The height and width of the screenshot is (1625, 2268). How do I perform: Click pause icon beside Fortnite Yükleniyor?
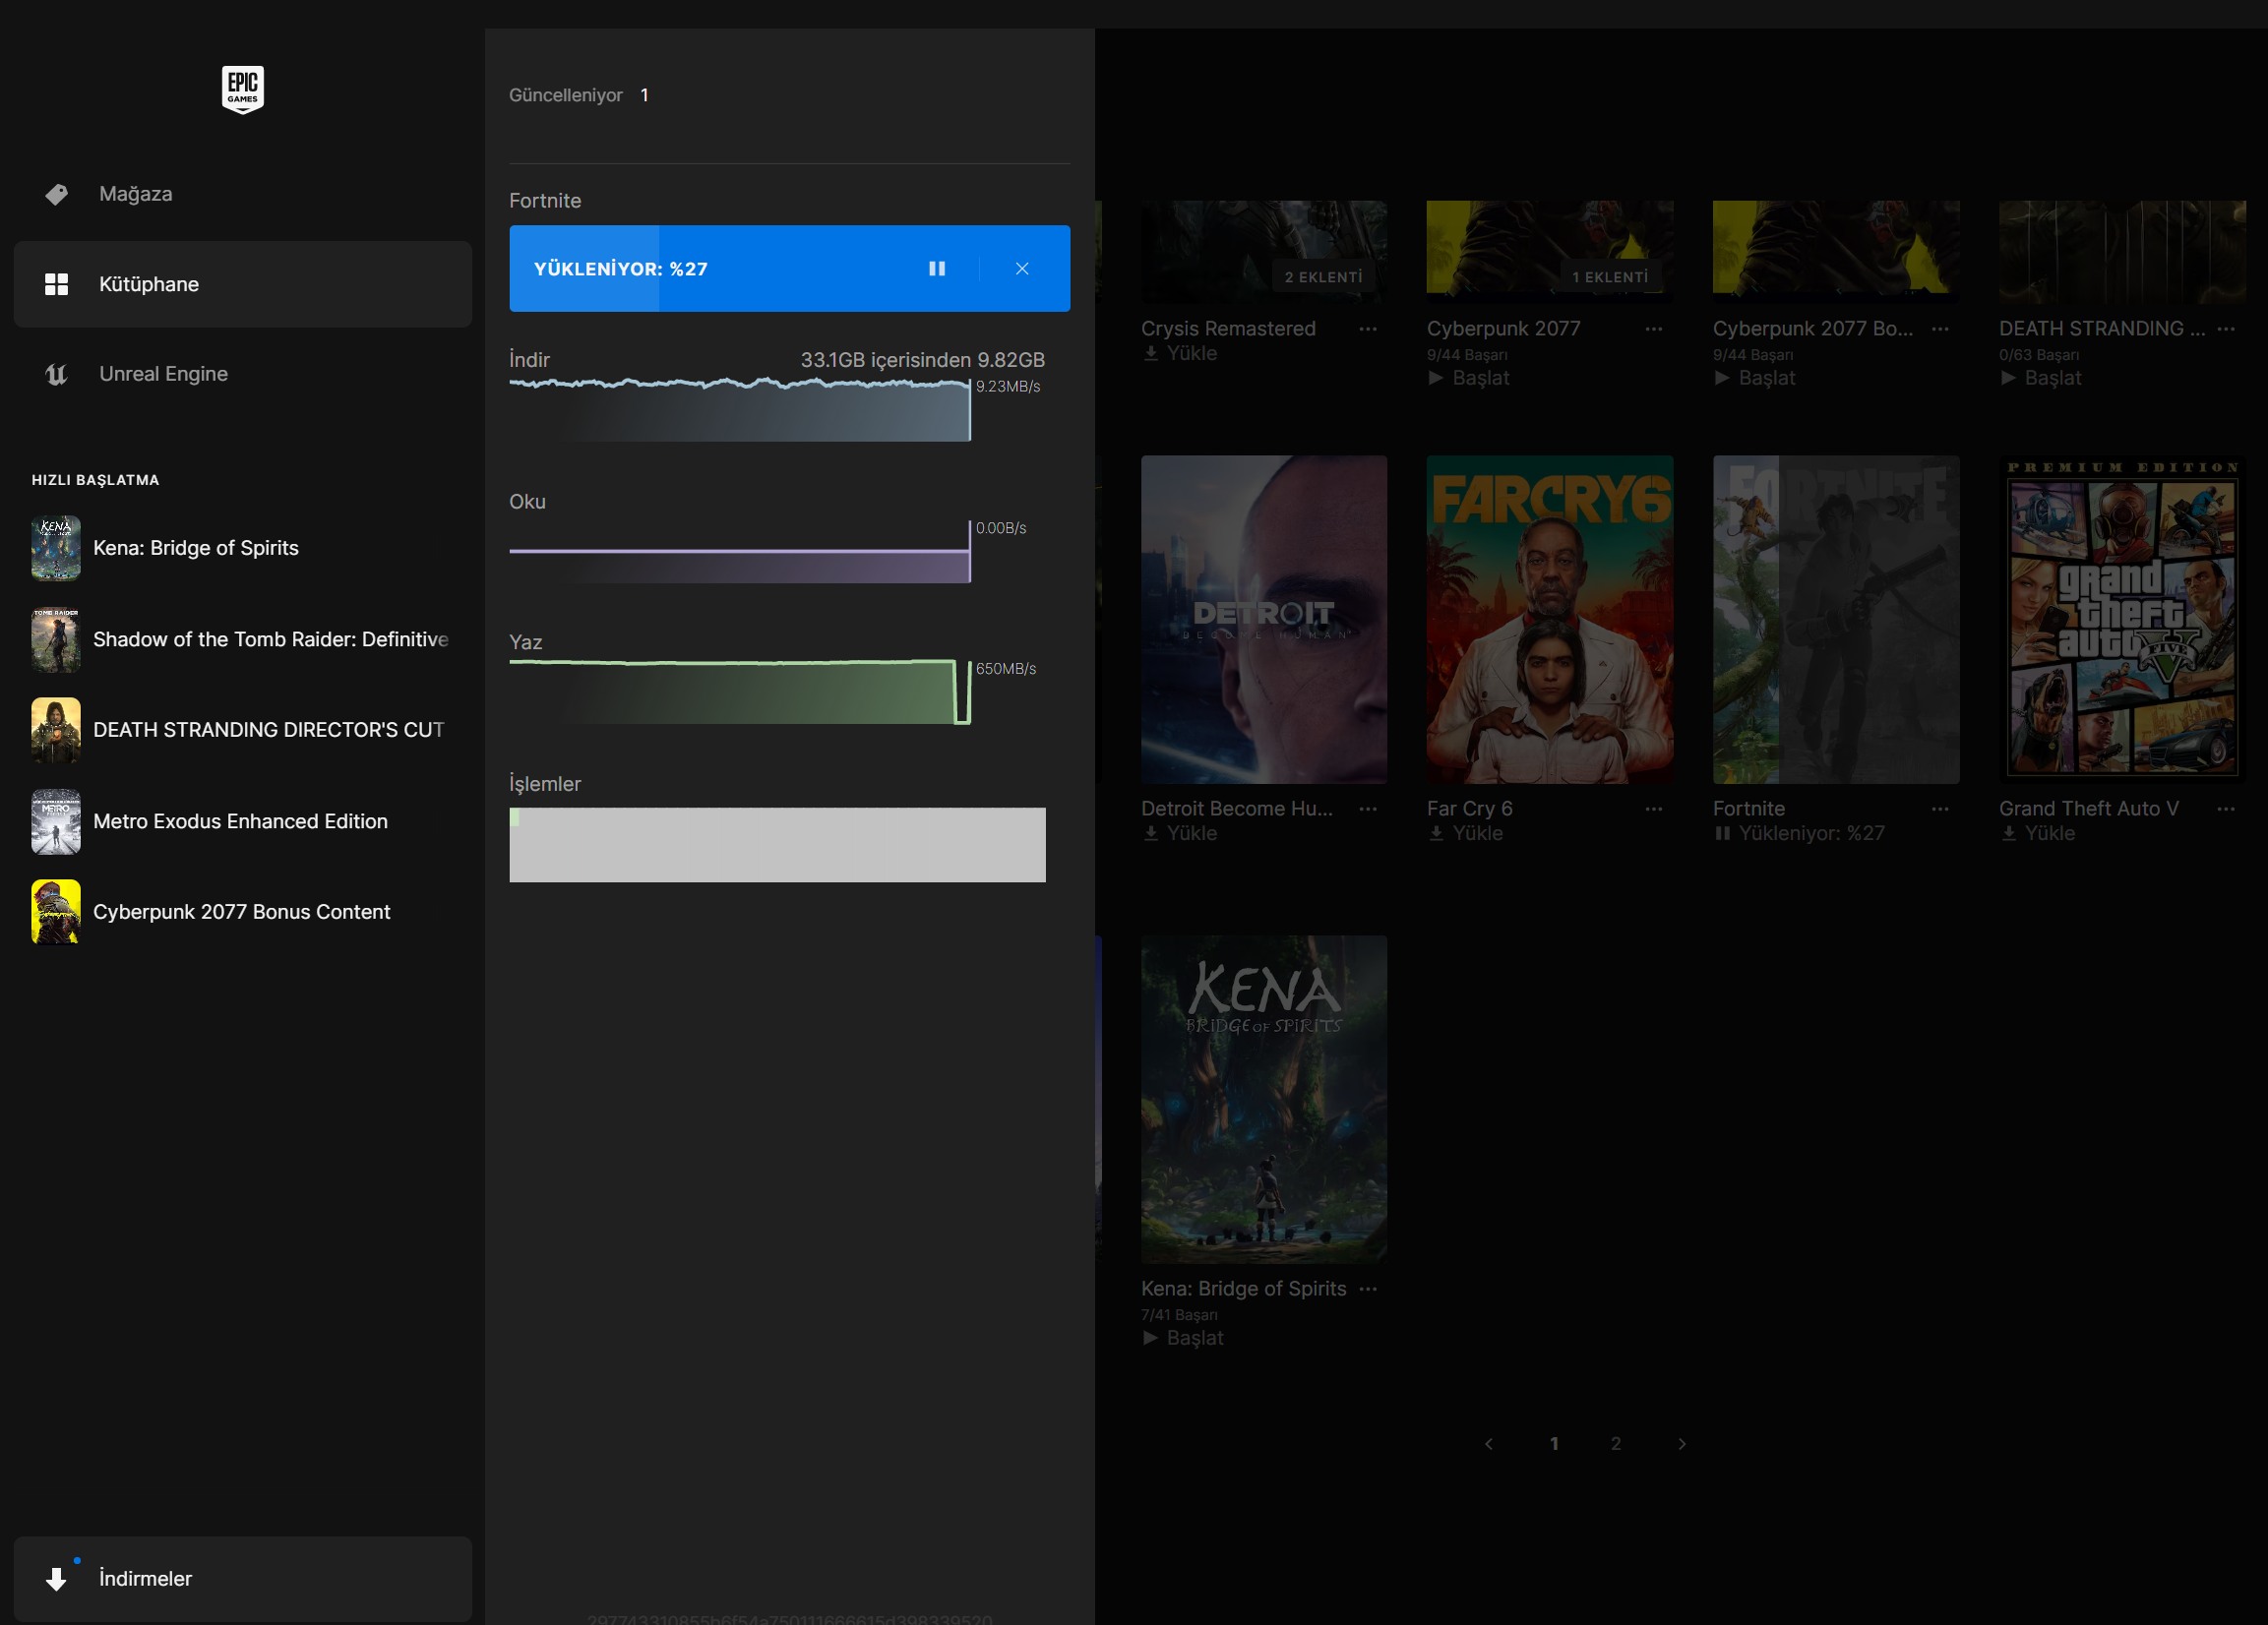pyautogui.click(x=1722, y=833)
